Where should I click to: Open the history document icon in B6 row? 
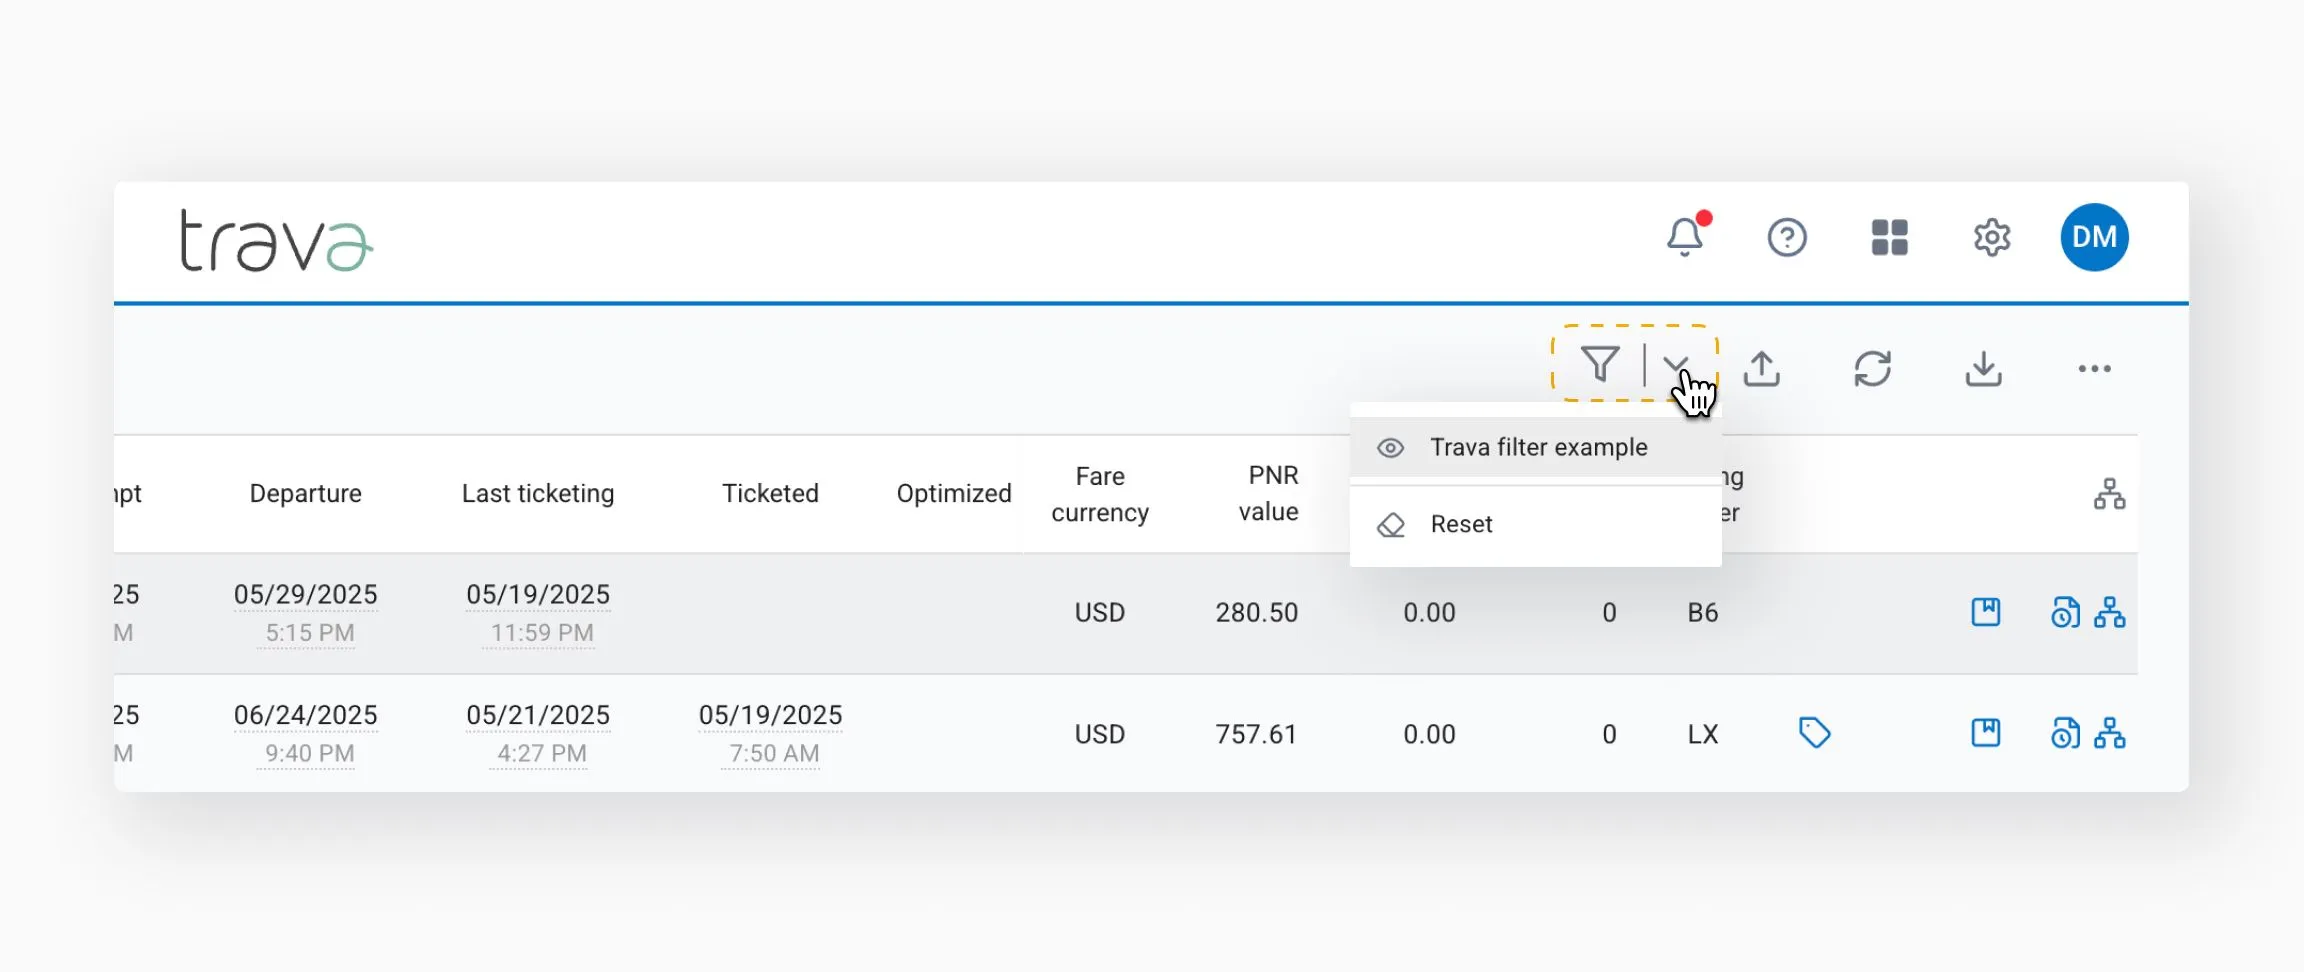[x=2064, y=612]
